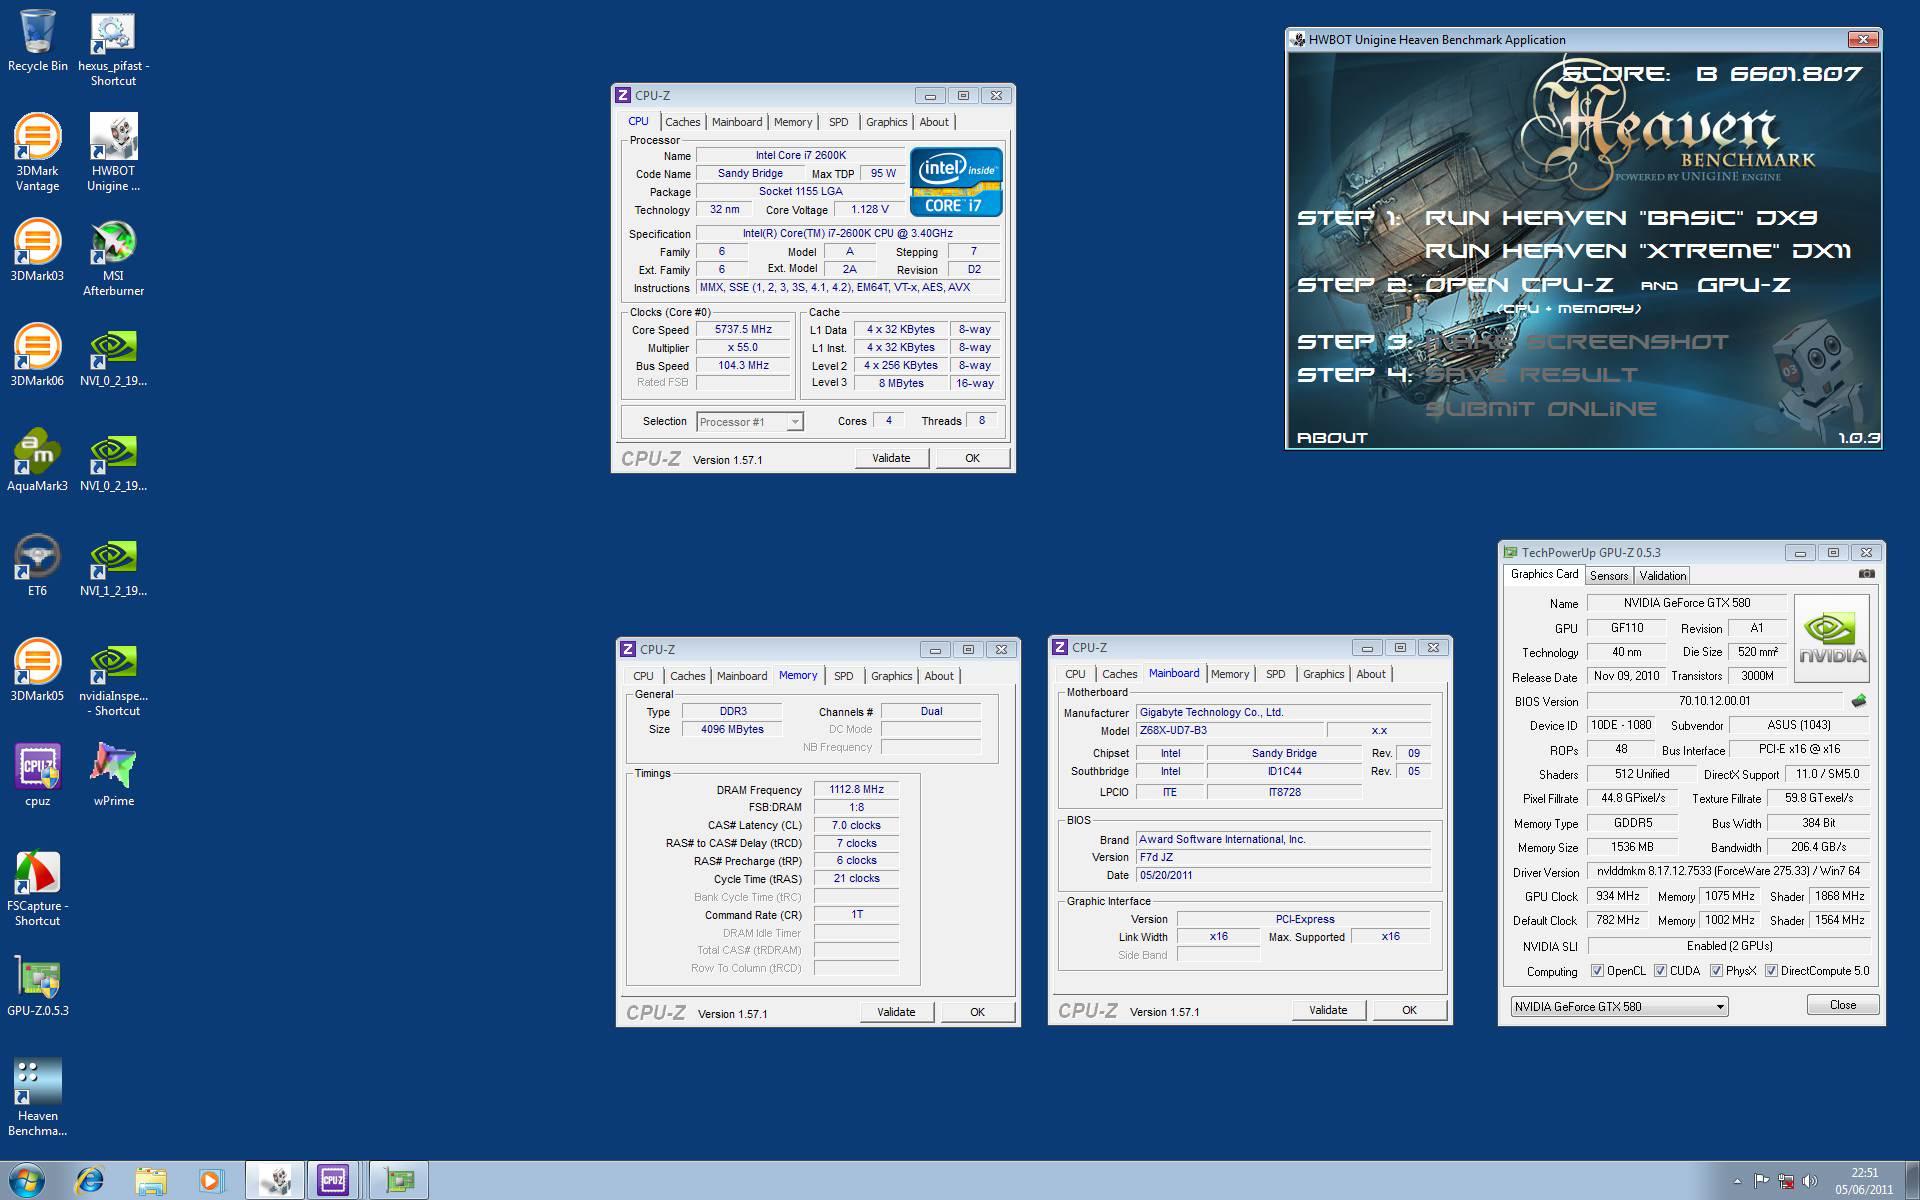Image resolution: width=1920 pixels, height=1200 pixels.
Task: Open the FSCapture shortcut icon
Action: [37, 888]
